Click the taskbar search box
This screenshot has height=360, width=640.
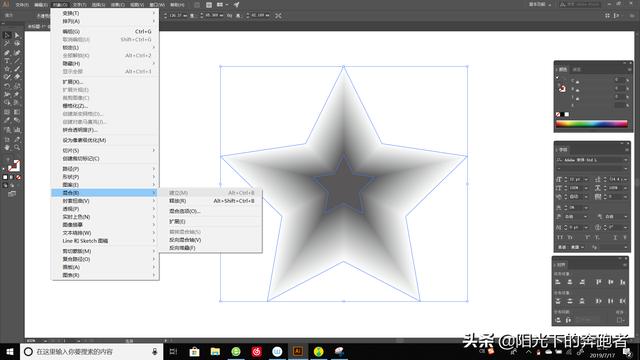click(x=91, y=351)
